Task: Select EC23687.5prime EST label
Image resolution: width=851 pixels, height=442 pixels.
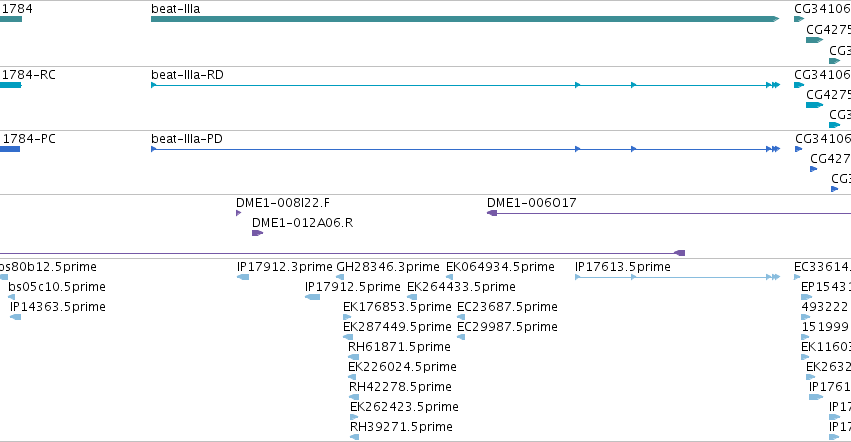Action: pyautogui.click(x=507, y=307)
